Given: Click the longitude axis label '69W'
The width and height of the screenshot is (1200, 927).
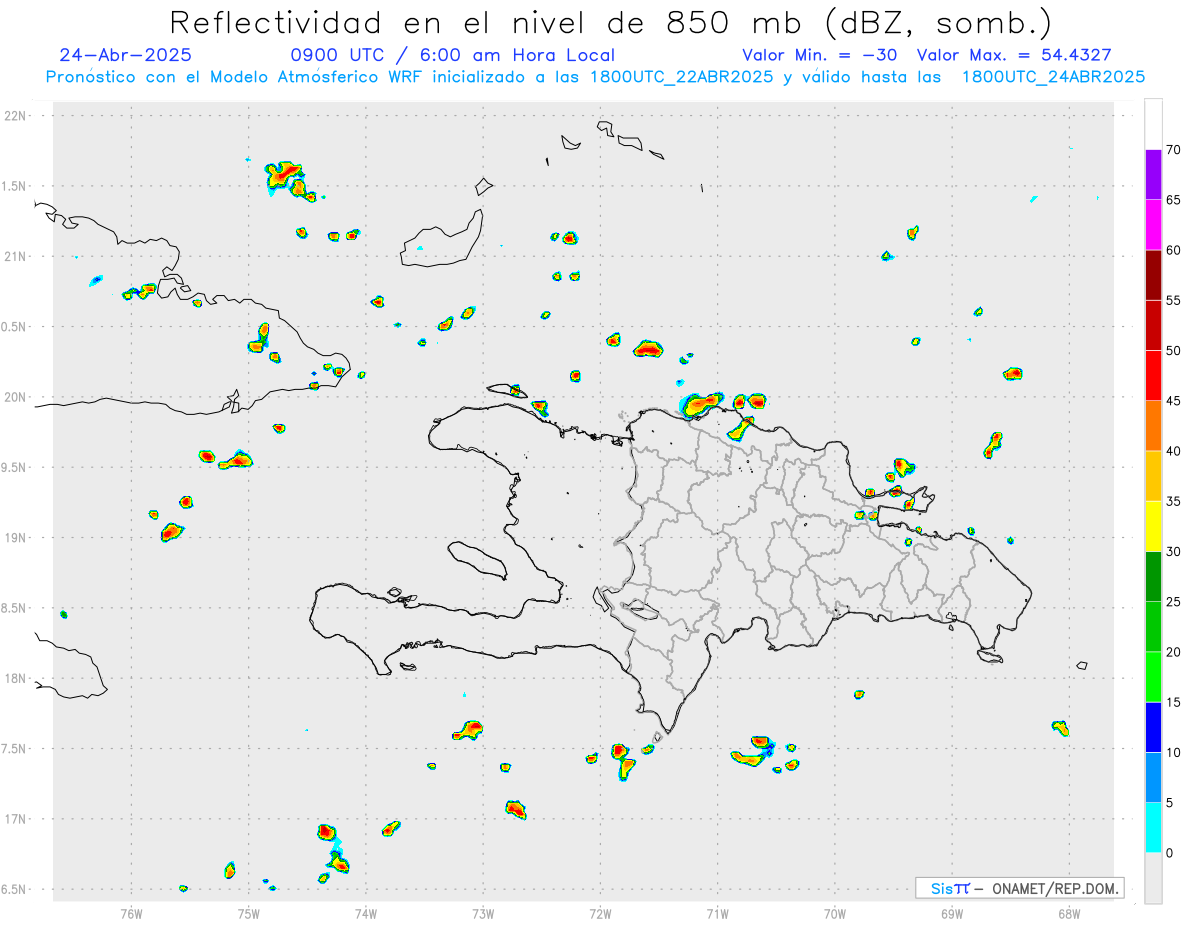Looking at the screenshot, I should click(x=952, y=913).
